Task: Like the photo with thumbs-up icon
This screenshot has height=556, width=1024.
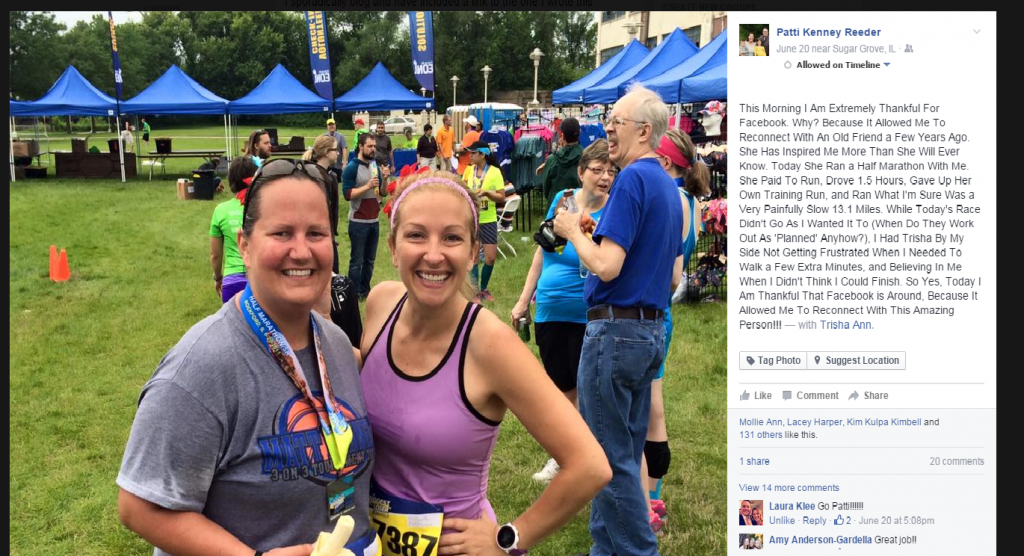Action: (744, 395)
